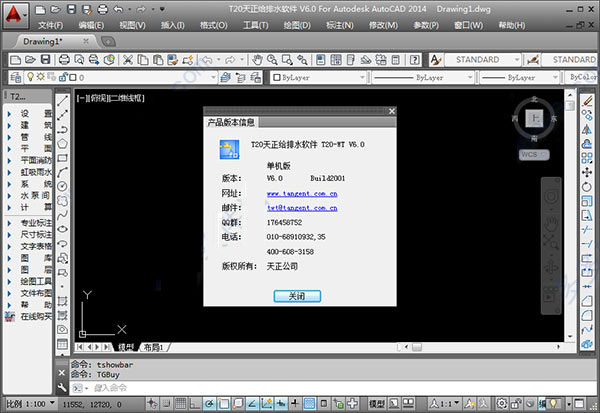The width and height of the screenshot is (600, 413).
Task: Open the www.tangent.com.cn link
Action: pos(302,194)
